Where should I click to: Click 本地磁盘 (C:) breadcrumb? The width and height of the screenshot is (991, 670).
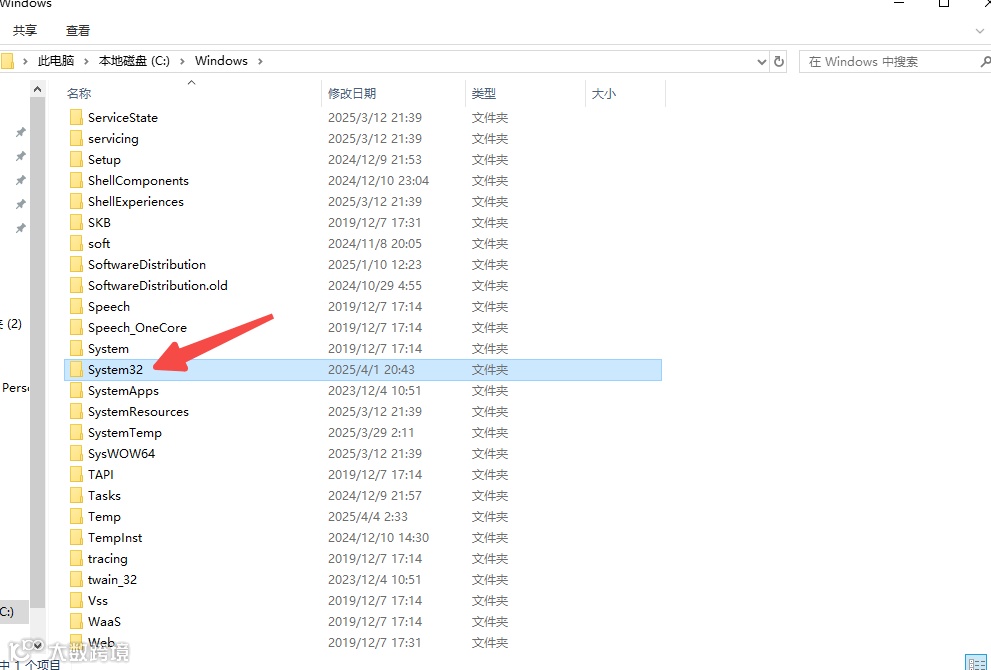click(134, 61)
